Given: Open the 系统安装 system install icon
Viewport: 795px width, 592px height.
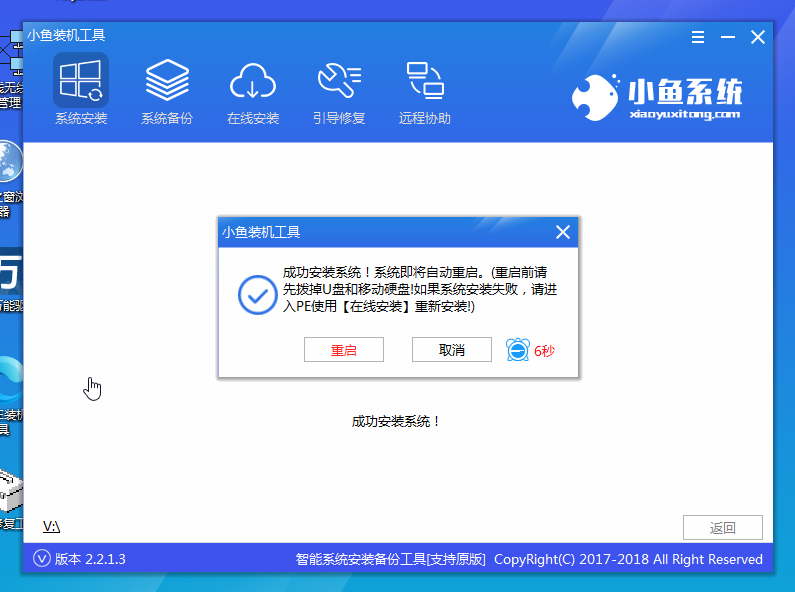Looking at the screenshot, I should pos(81,91).
